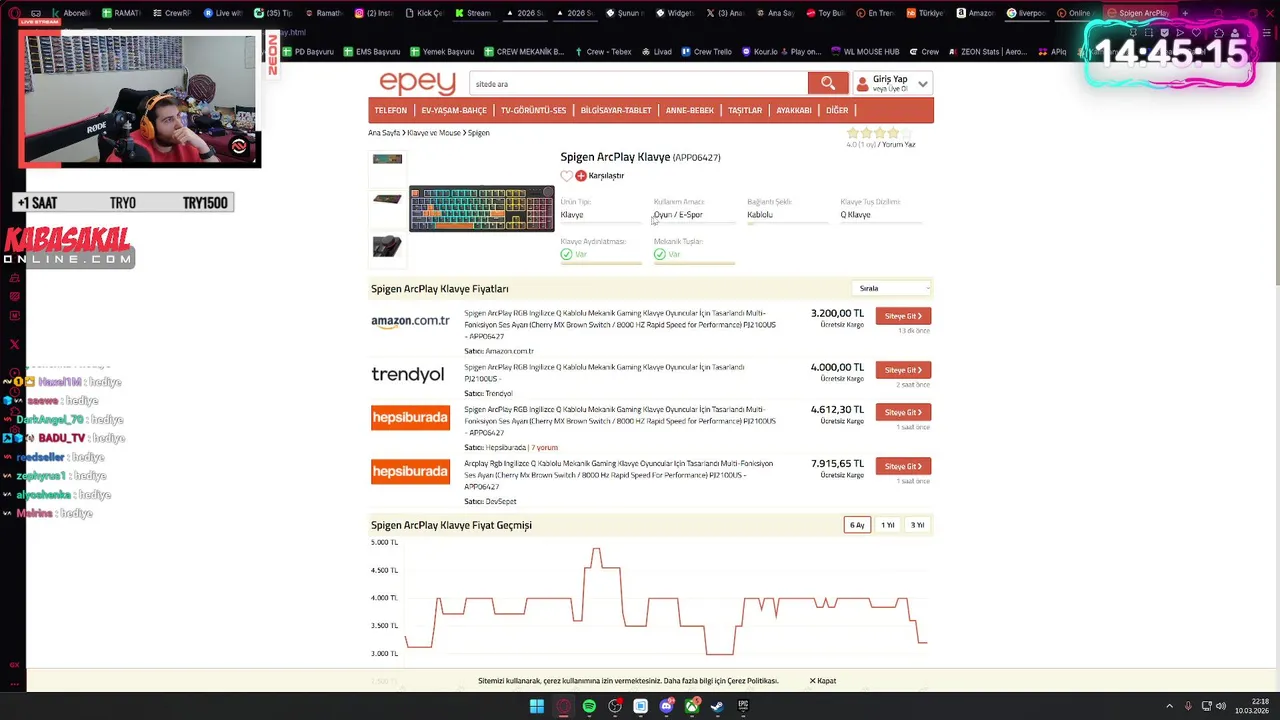The height and width of the screenshot is (720, 1280).
Task: Click the GX Corner icon in sidebar bottom
Action: (x=14, y=664)
